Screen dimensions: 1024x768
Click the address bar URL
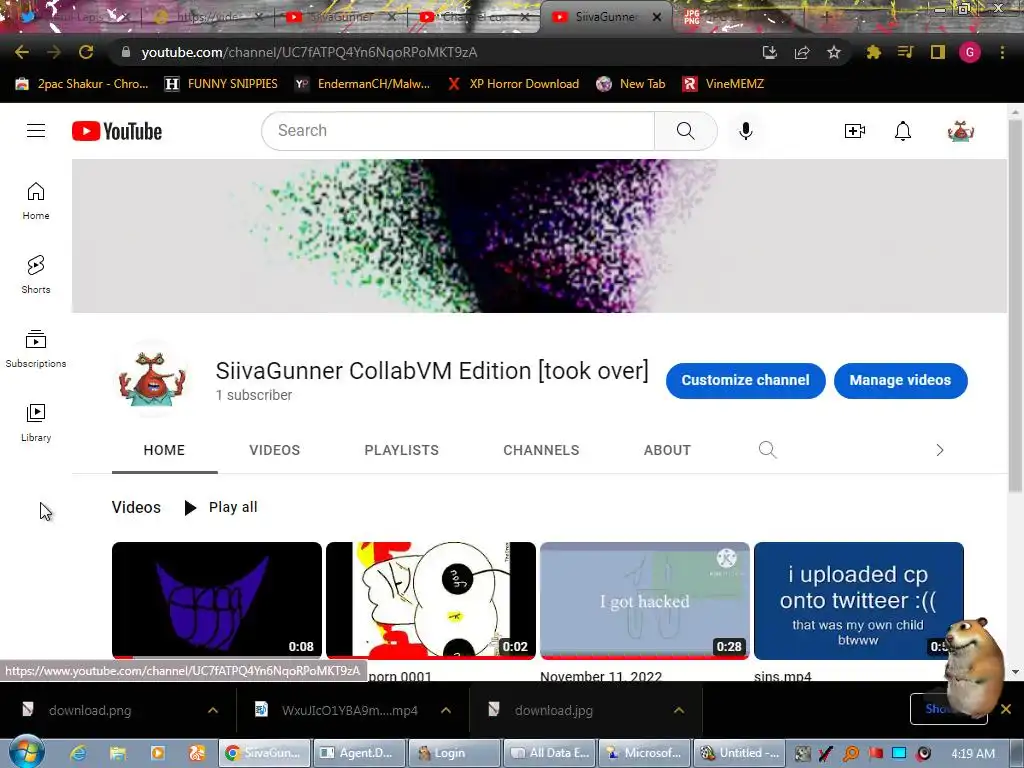[x=310, y=52]
